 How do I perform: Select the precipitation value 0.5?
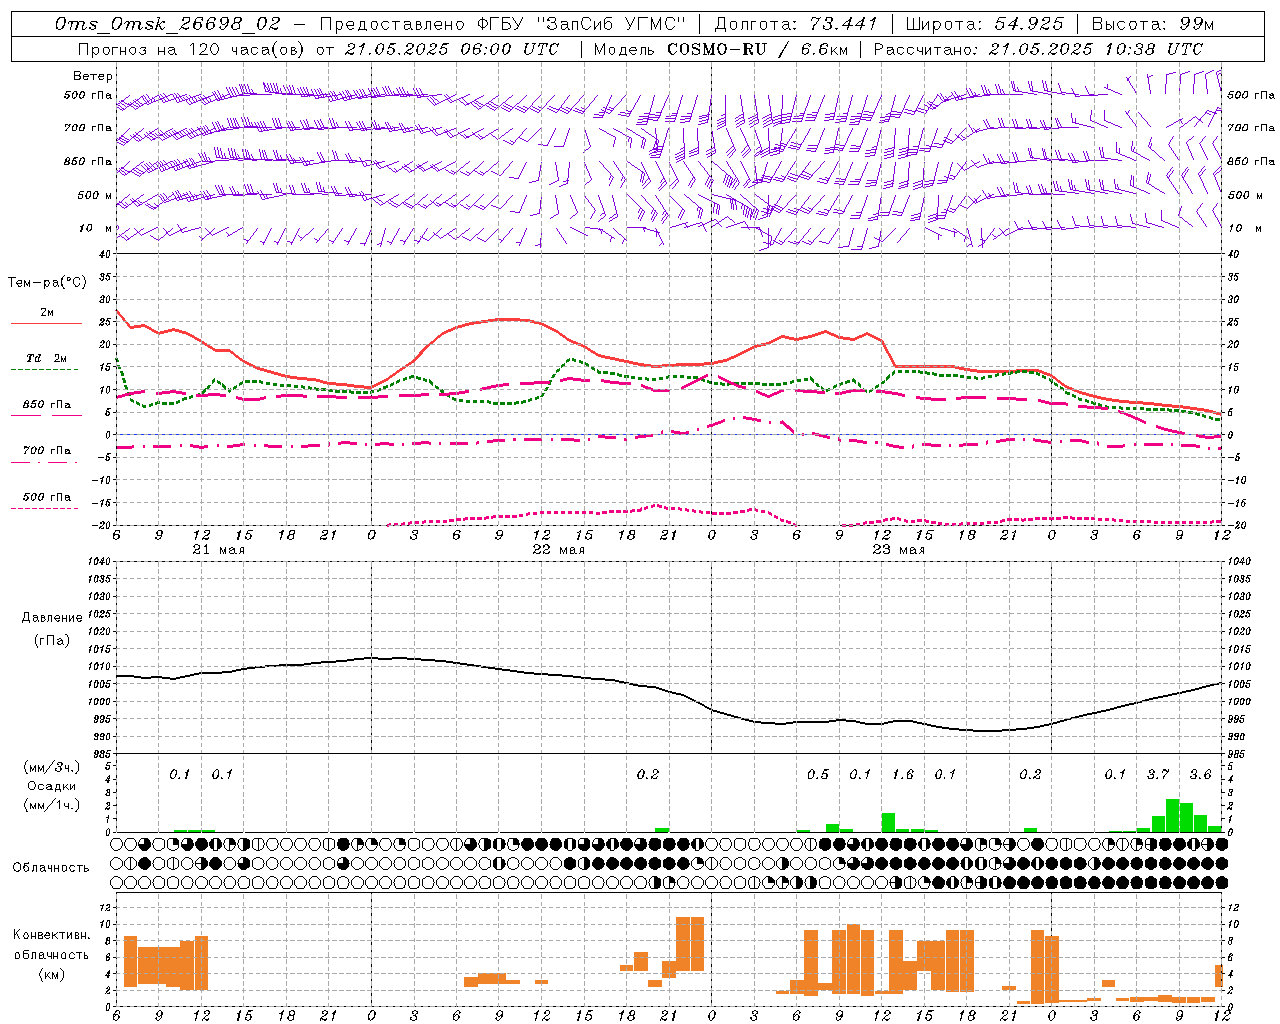(x=818, y=774)
